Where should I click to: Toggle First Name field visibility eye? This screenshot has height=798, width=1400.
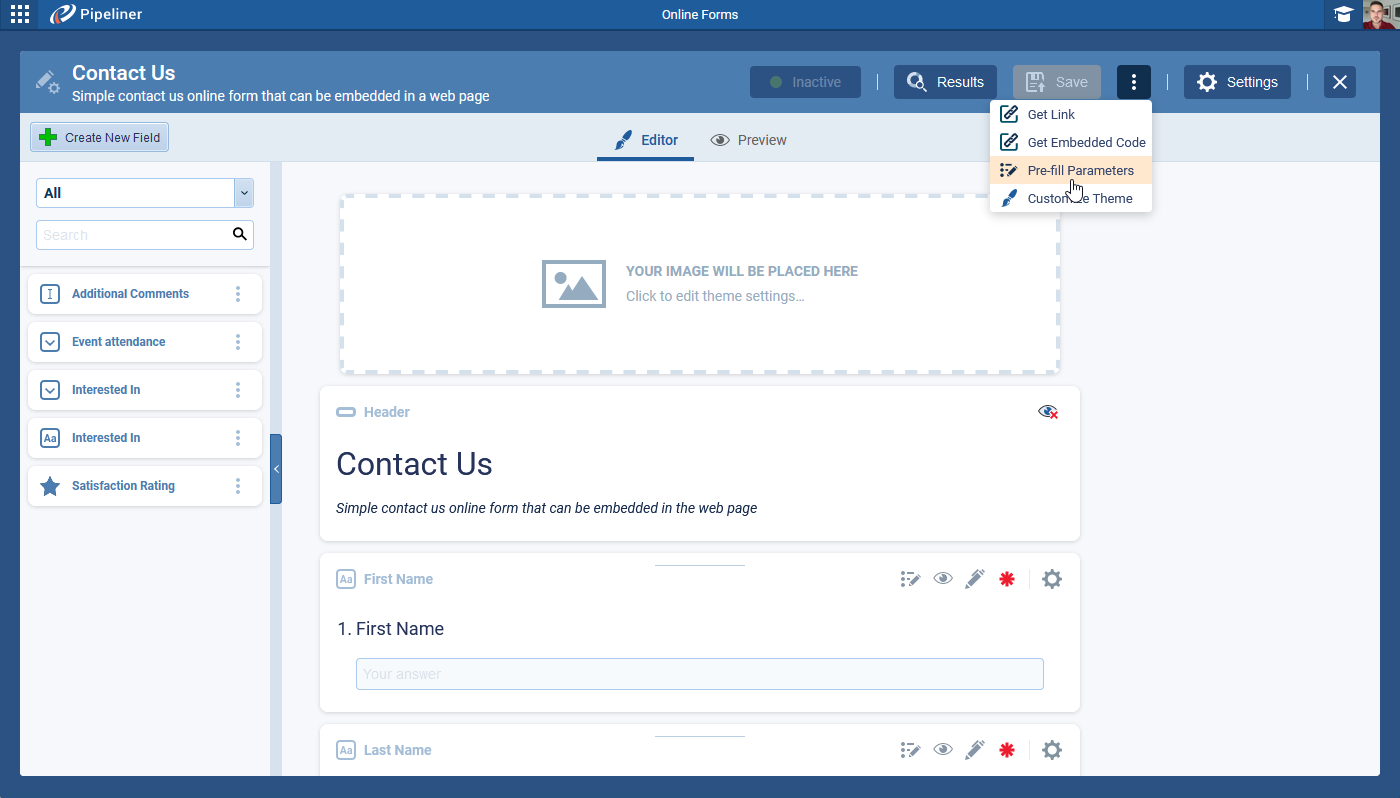(943, 579)
